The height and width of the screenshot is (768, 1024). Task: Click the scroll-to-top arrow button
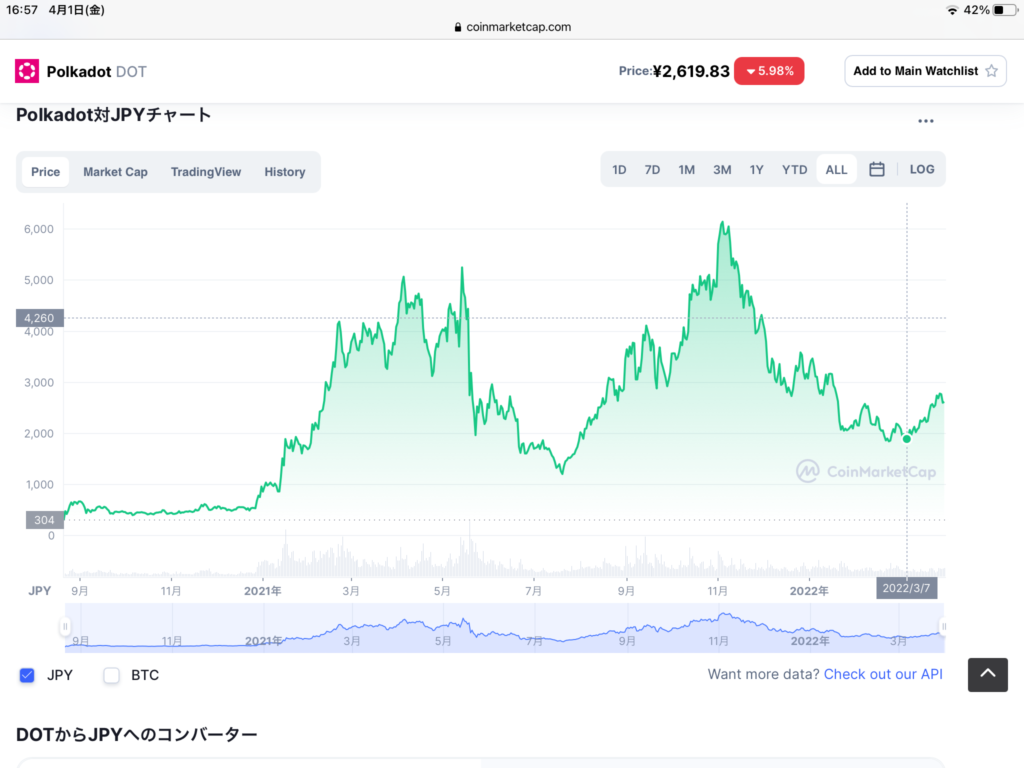(x=987, y=675)
